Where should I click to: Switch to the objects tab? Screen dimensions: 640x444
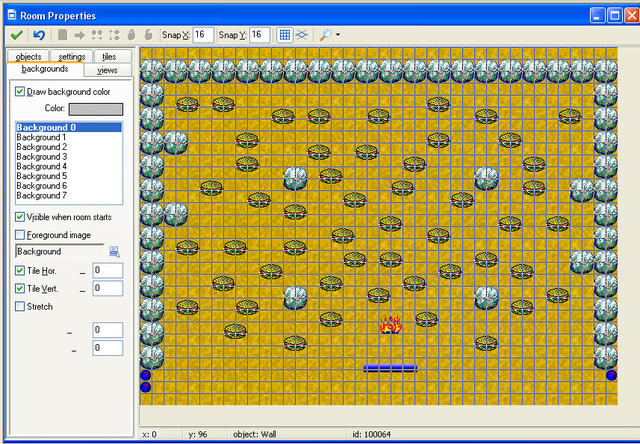(28, 56)
